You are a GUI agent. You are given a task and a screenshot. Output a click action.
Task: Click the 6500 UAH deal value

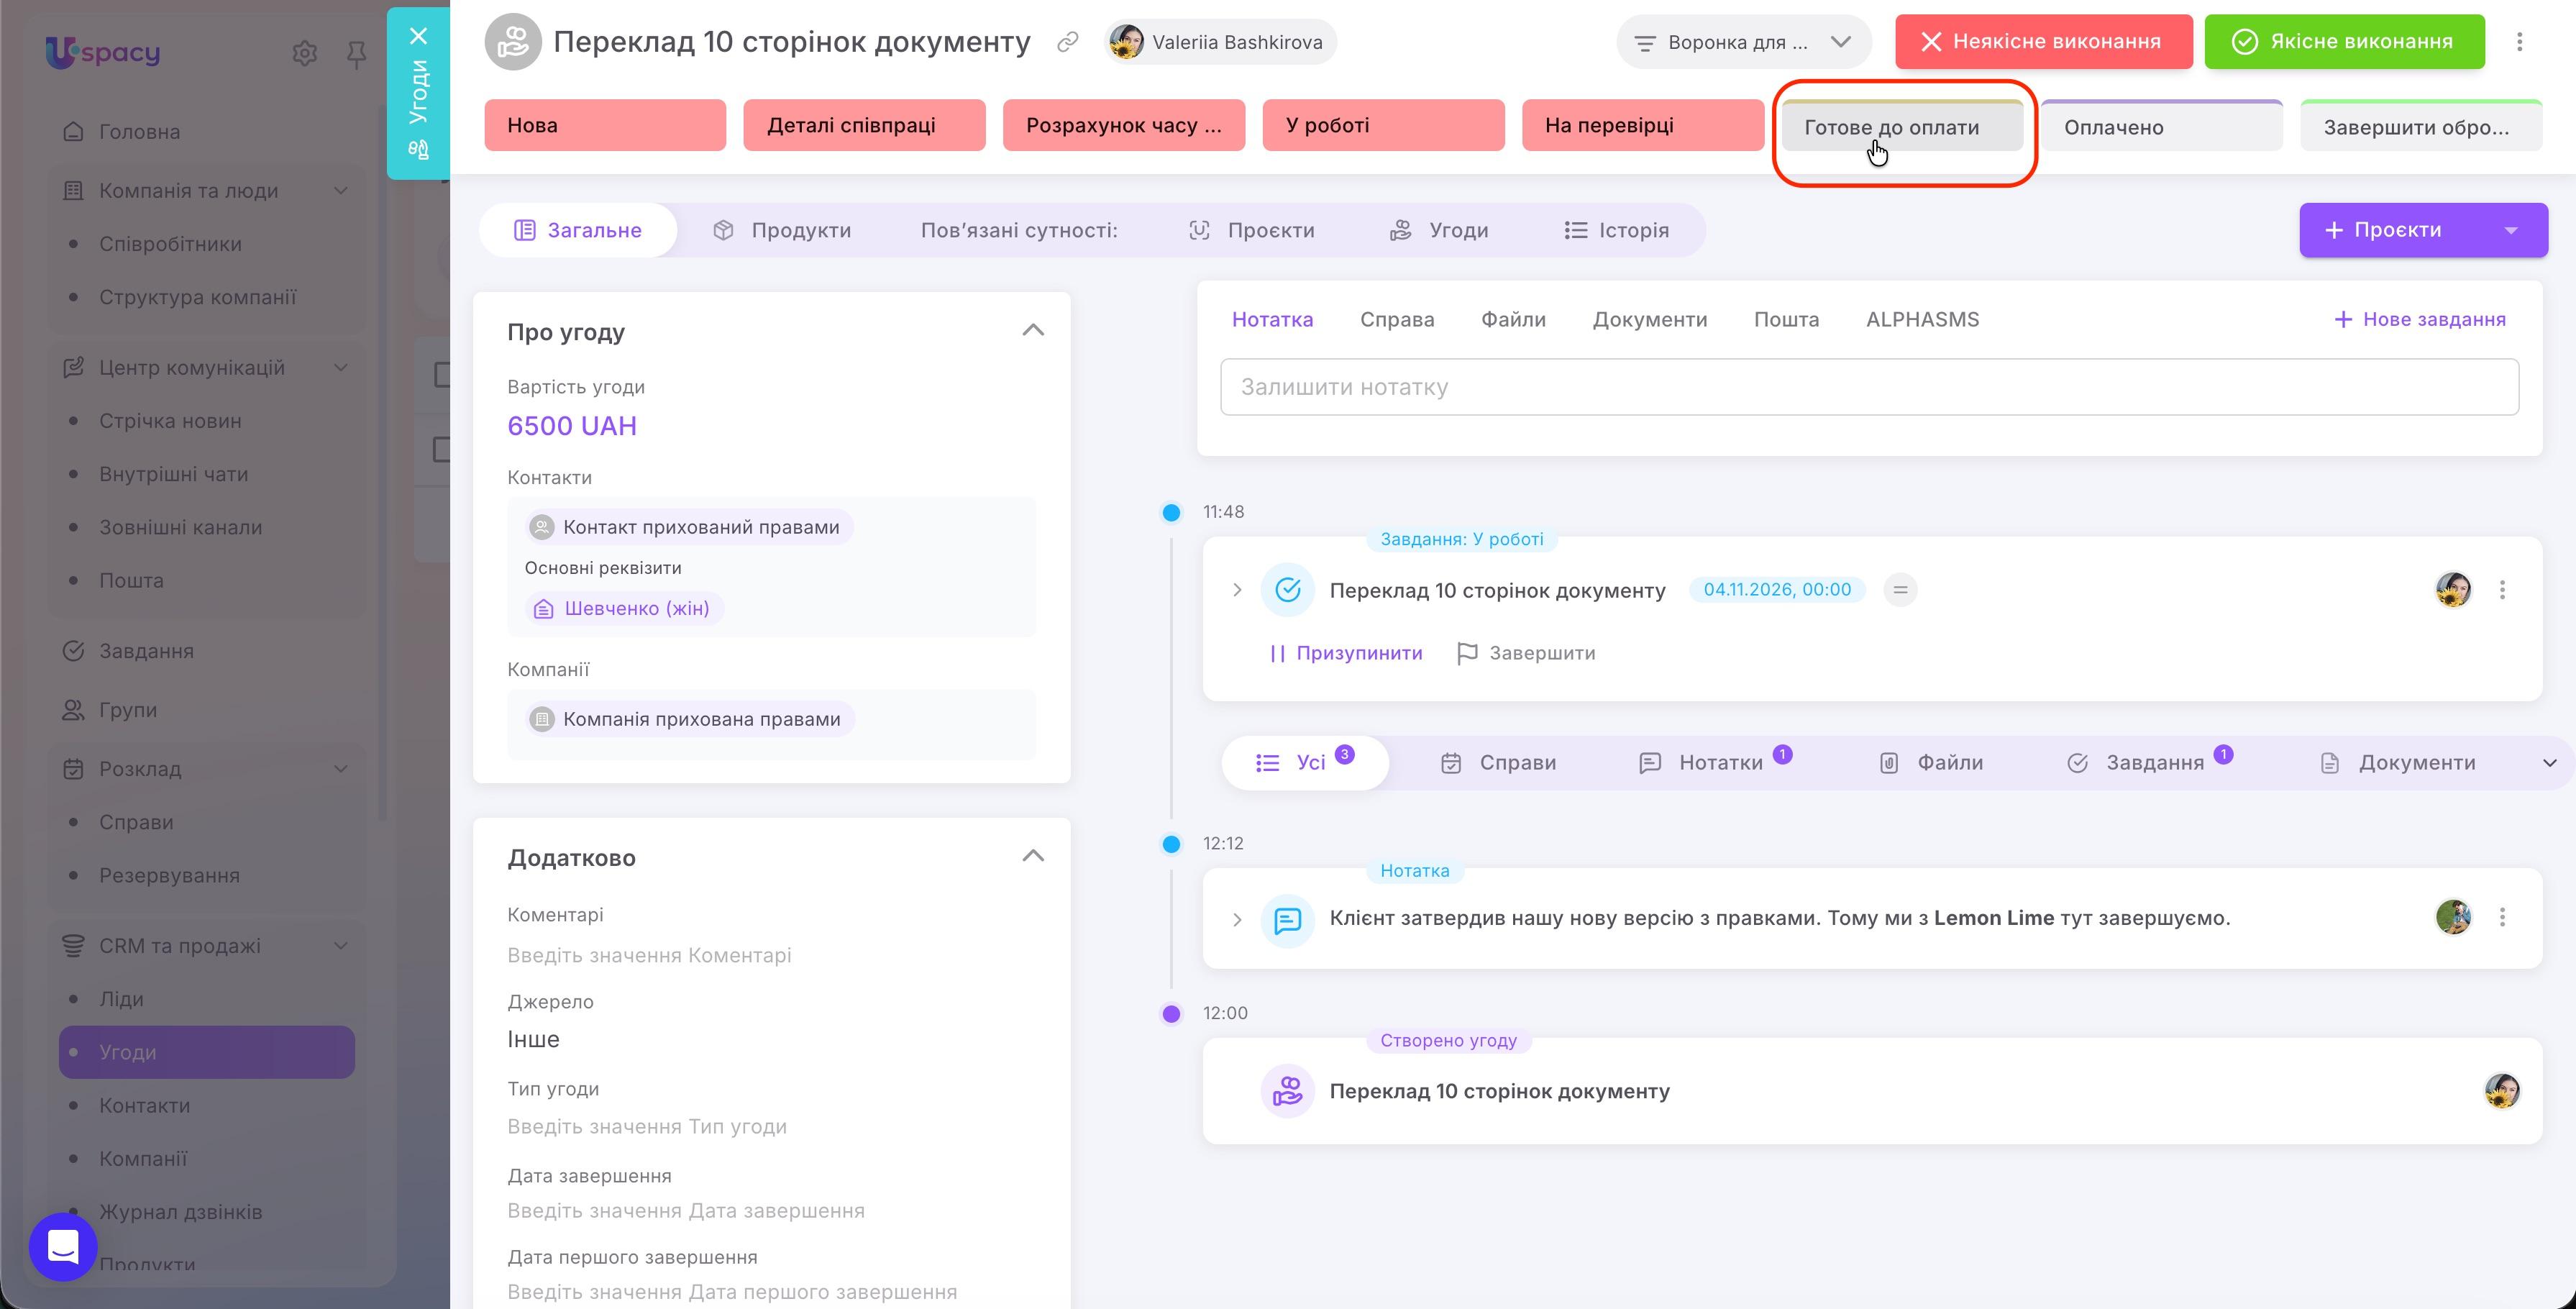(x=572, y=427)
